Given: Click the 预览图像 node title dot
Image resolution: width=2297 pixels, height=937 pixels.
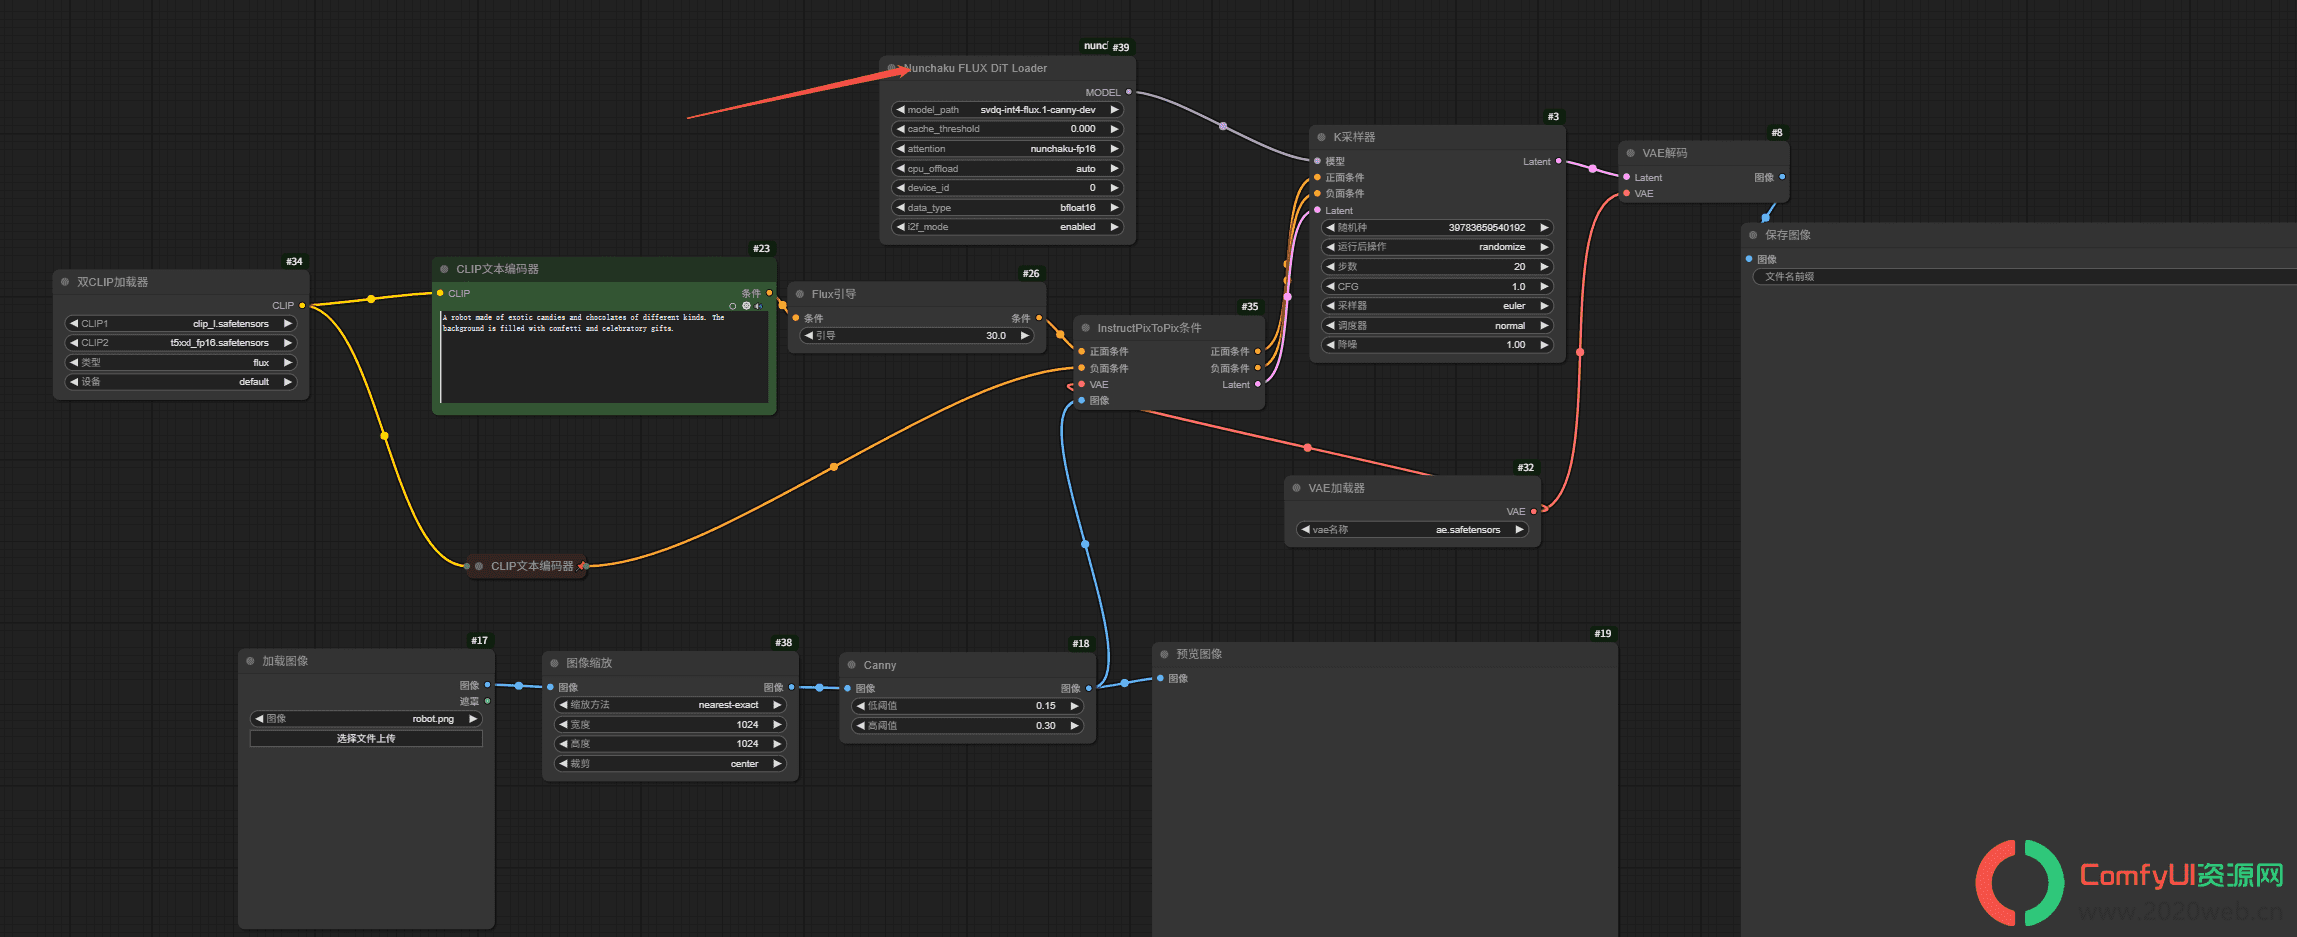Looking at the screenshot, I should (1164, 654).
